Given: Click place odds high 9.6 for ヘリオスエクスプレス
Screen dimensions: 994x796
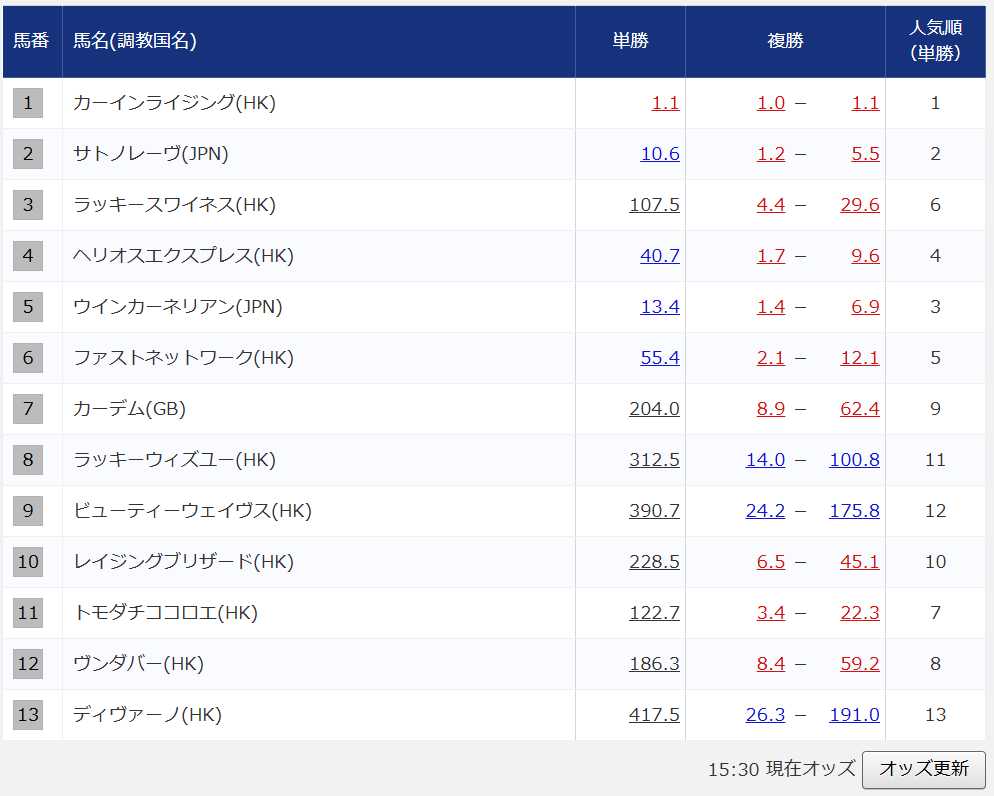Looking at the screenshot, I should pos(865,256).
